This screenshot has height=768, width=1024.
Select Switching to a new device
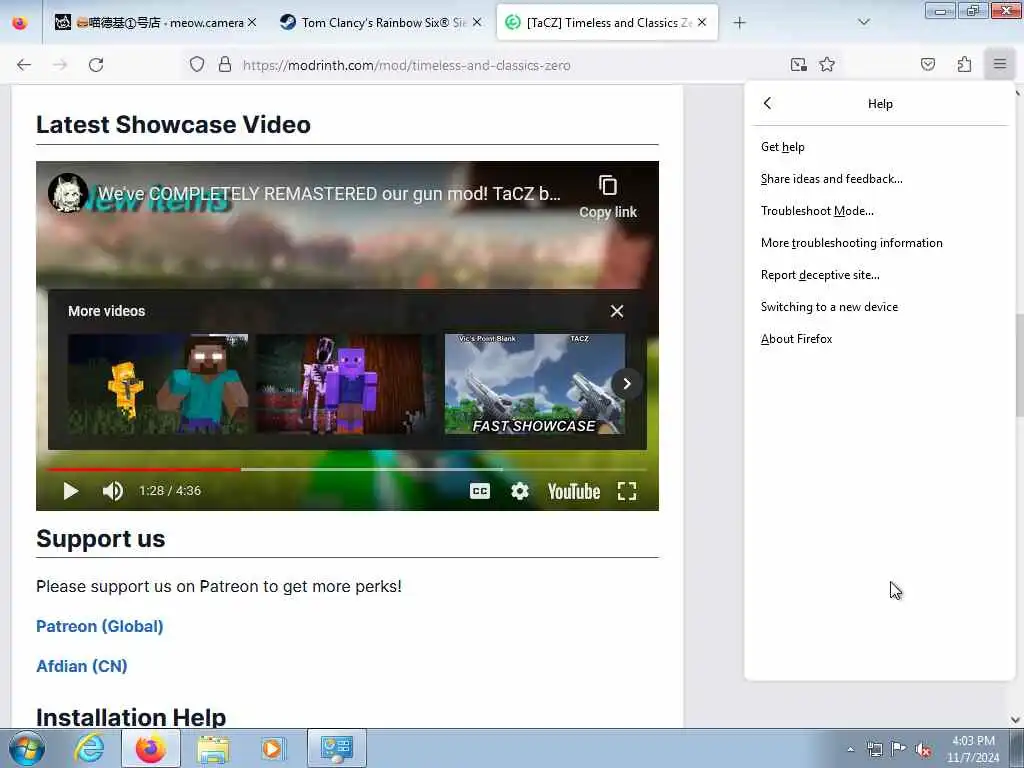(880, 307)
